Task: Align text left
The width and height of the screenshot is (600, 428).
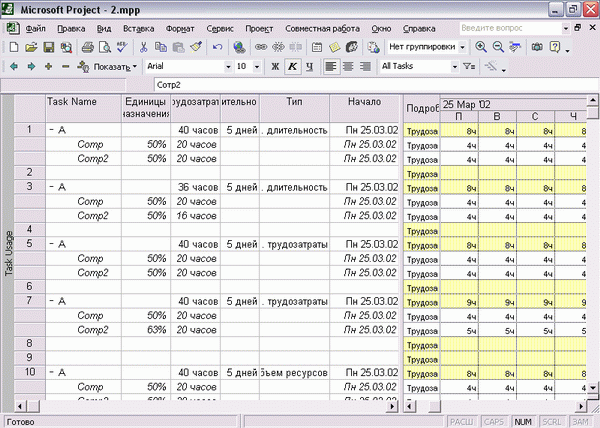Action: (x=331, y=67)
